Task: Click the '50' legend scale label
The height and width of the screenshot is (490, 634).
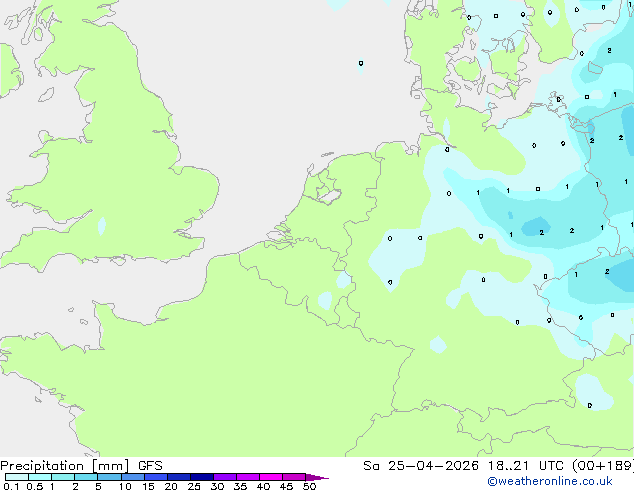Action: [x=310, y=486]
